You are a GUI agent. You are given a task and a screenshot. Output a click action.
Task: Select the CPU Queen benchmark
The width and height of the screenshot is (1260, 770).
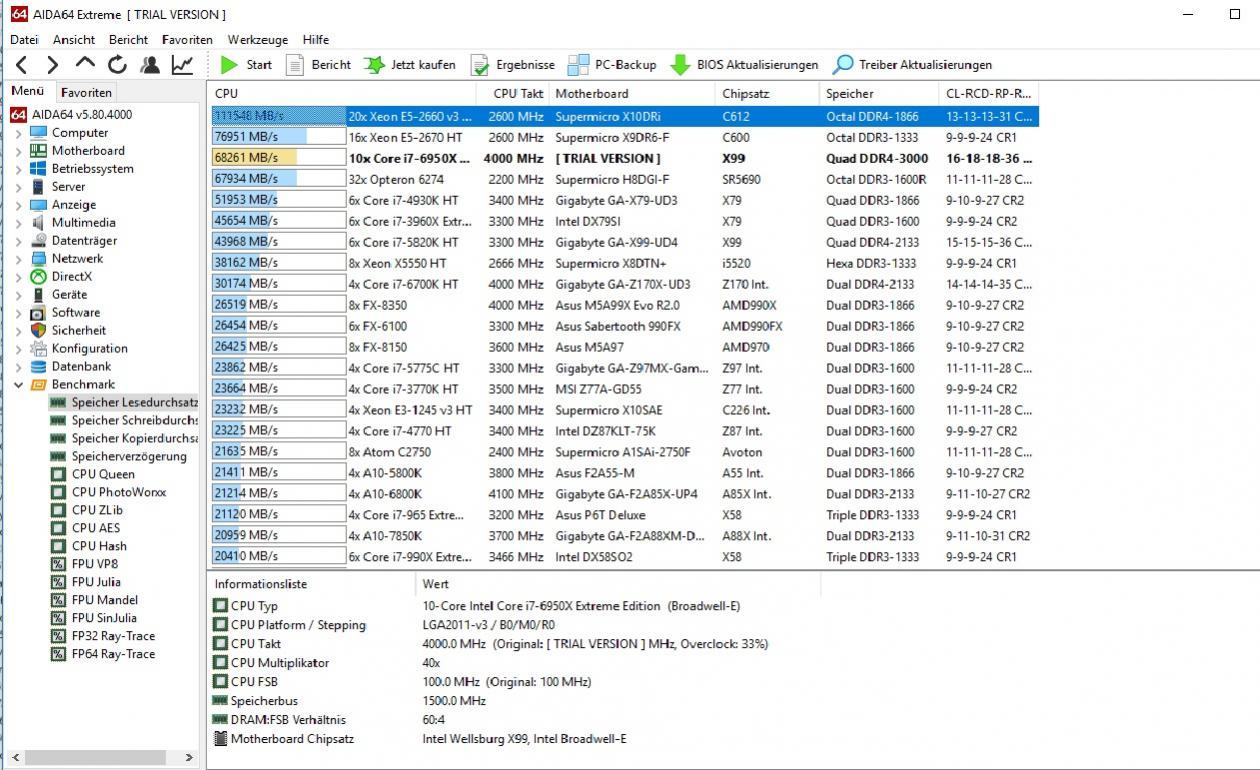tap(103, 474)
